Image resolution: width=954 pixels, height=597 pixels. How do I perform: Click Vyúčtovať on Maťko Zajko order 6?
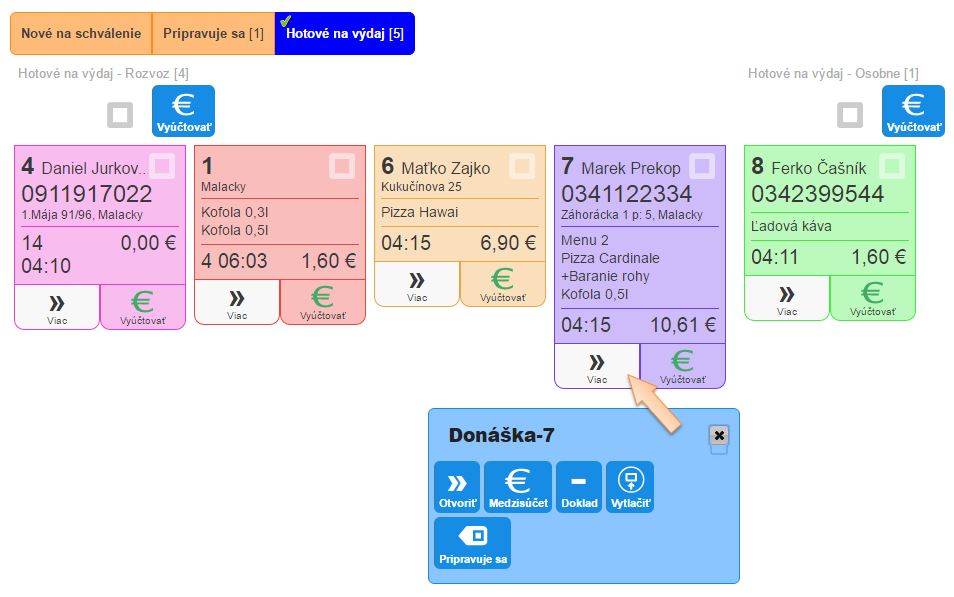pos(503,284)
